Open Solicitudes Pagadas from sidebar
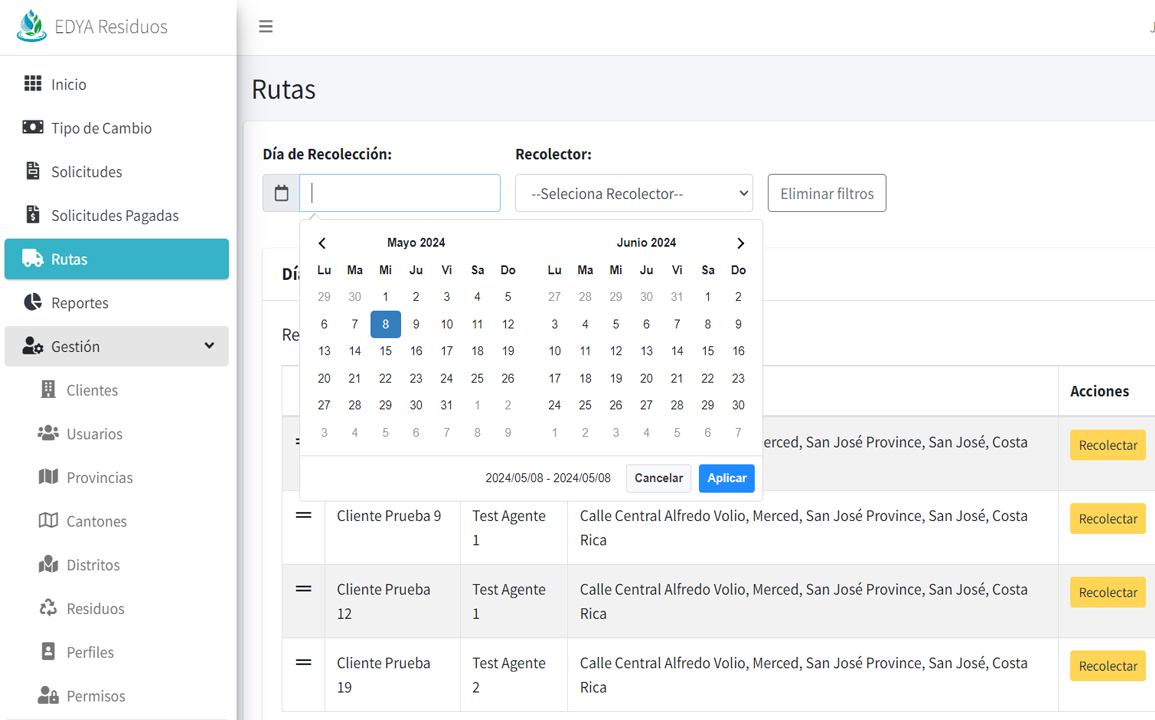 click(x=115, y=215)
